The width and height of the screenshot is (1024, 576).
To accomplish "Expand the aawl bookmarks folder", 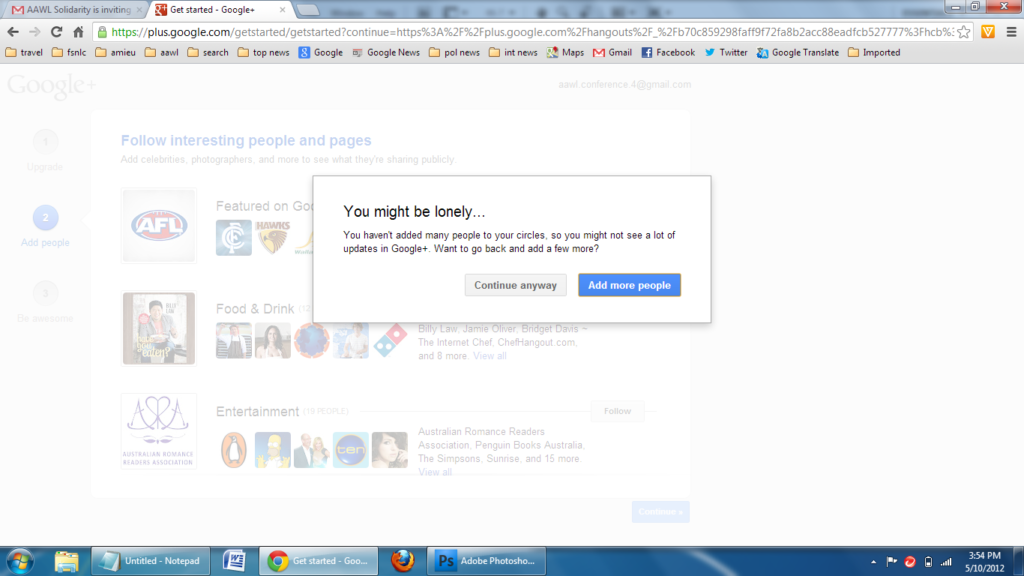I will coord(162,52).
